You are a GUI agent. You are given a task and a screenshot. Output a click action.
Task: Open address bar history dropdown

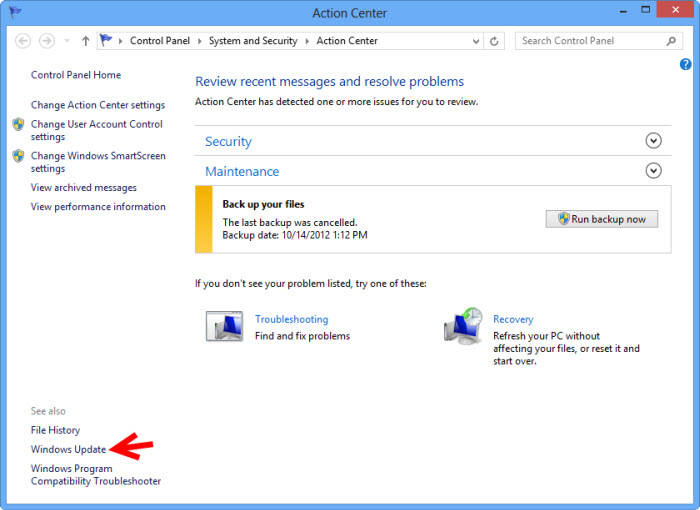point(476,41)
